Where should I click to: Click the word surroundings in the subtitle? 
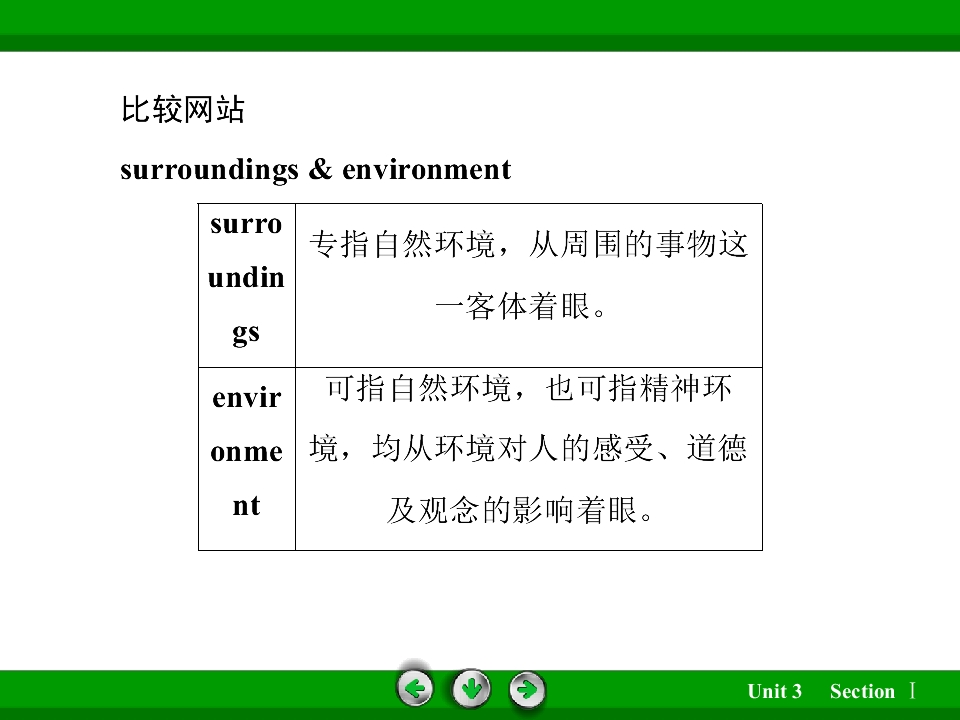(209, 170)
